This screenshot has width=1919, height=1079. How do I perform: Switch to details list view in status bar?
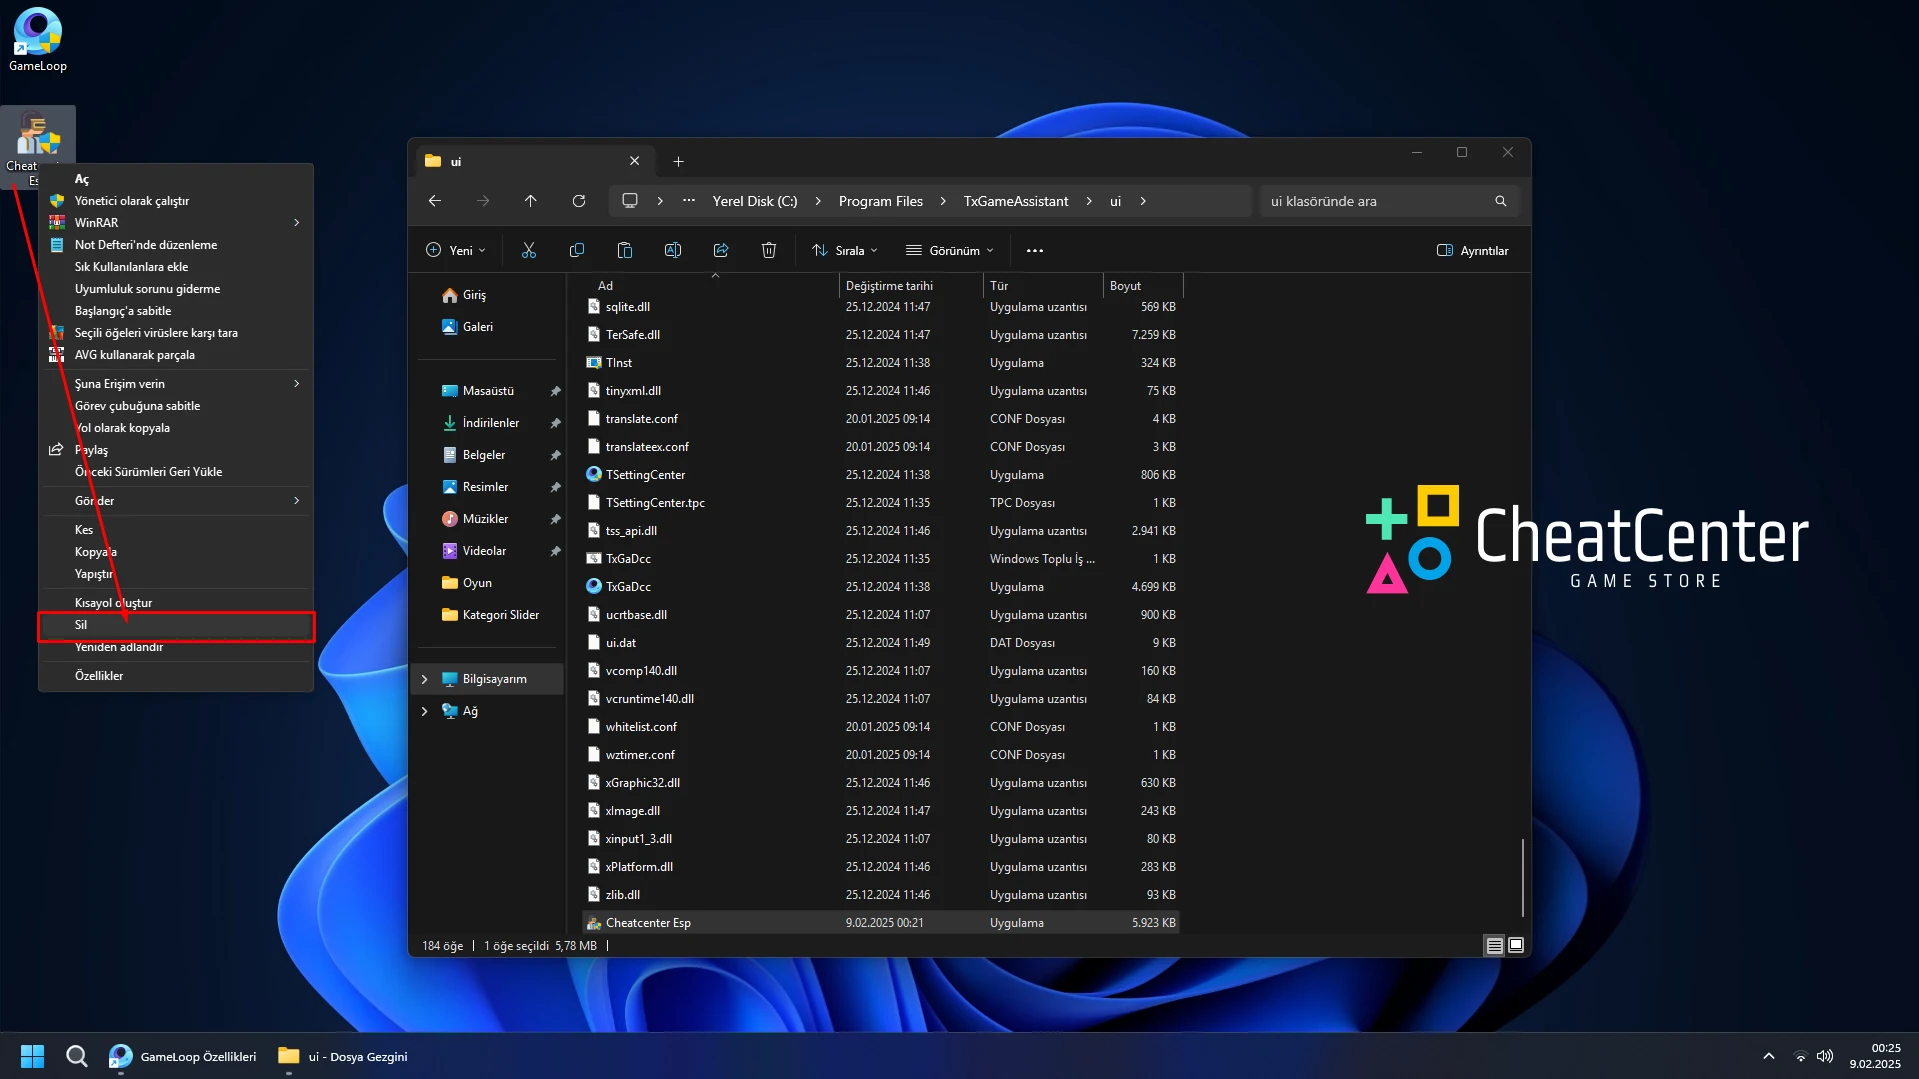point(1494,945)
